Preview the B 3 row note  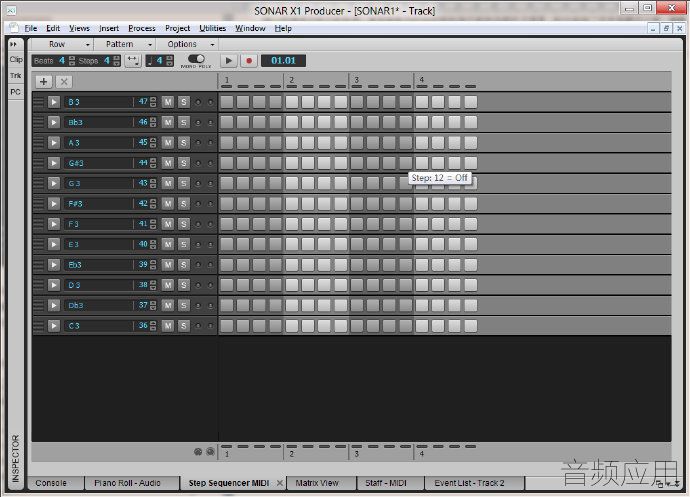(54, 102)
